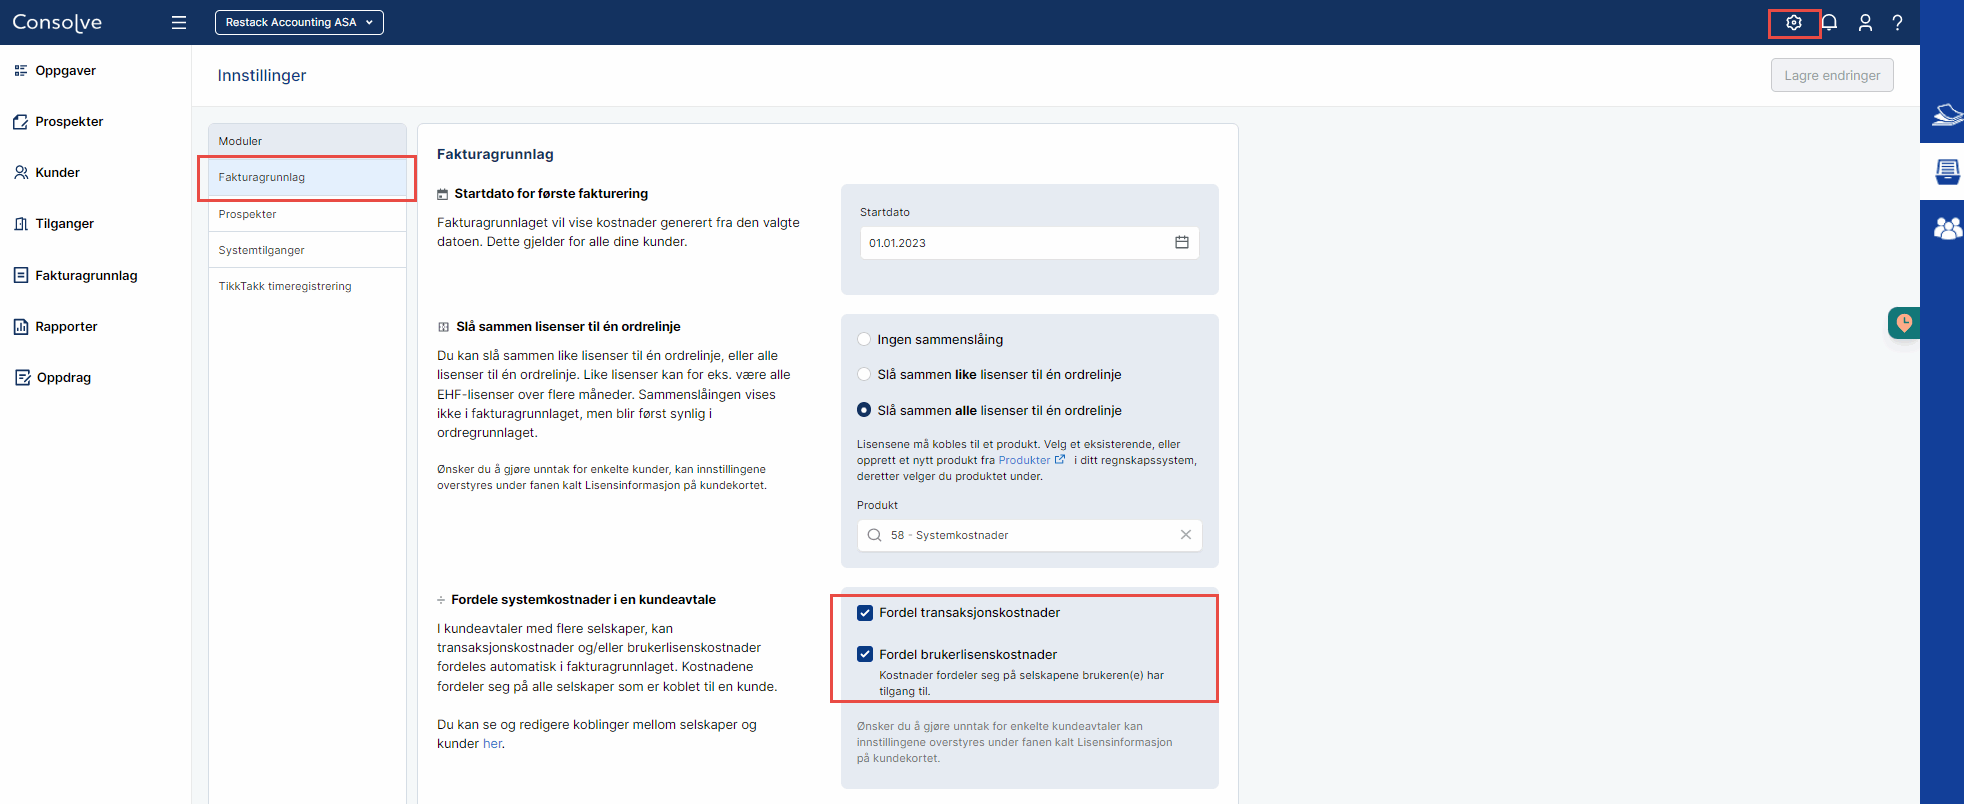This screenshot has width=1964, height=804.
Task: Click the Rapporter sidebar icon
Action: pos(20,326)
